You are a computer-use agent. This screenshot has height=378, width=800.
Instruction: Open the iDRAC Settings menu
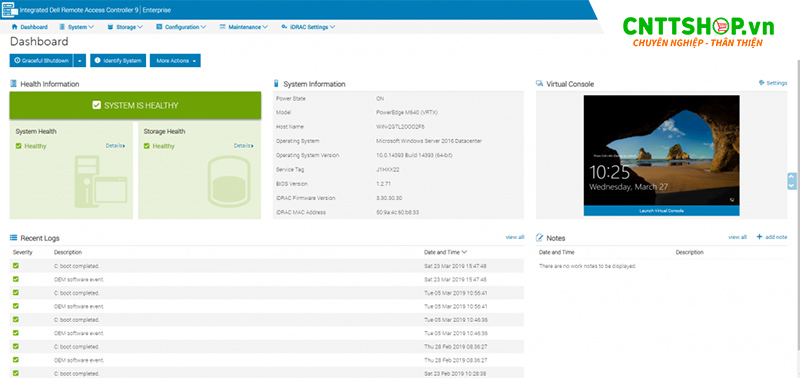(x=308, y=27)
